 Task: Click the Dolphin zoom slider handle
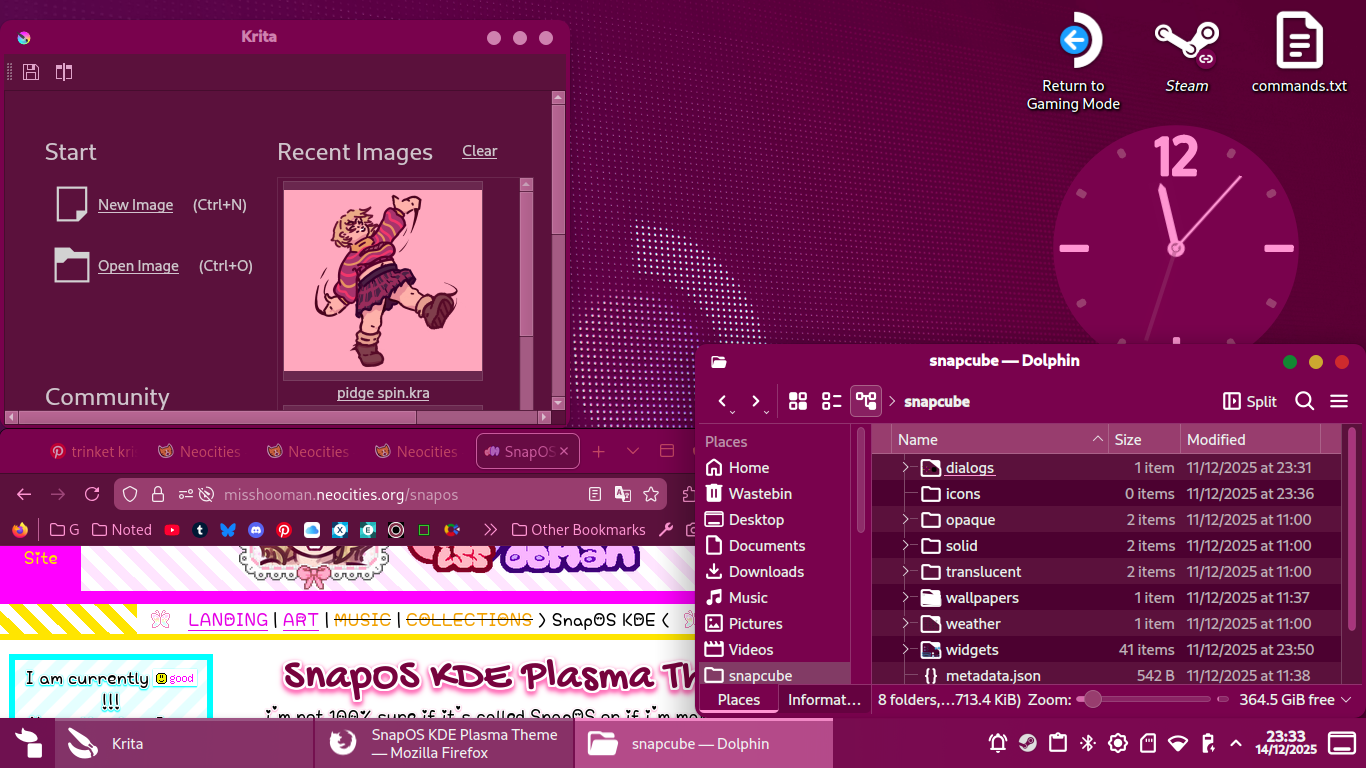(1093, 700)
